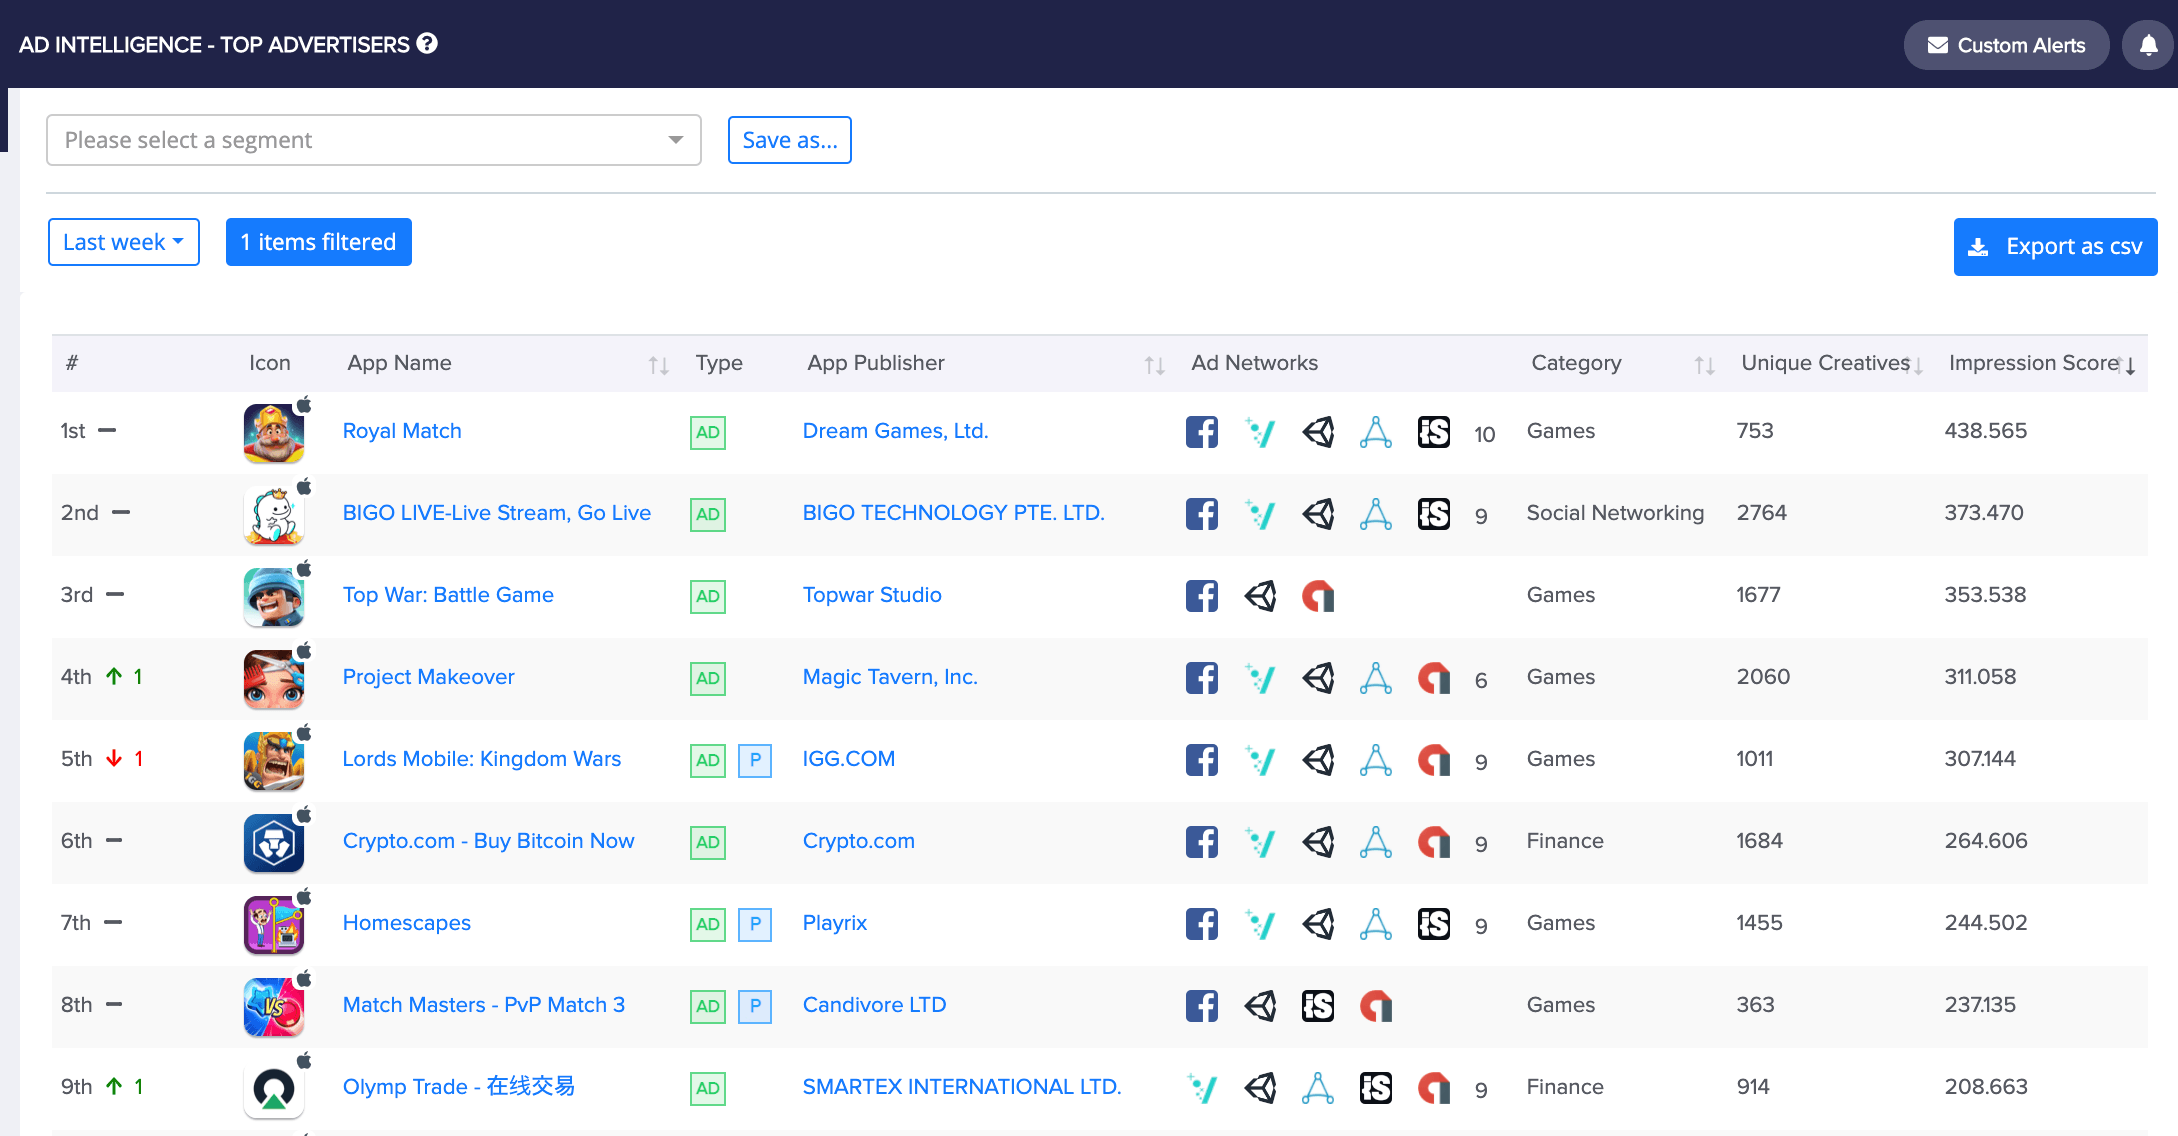
Task: Click the AppLovin icon in Lords Mobile row
Action: [x=1376, y=760]
